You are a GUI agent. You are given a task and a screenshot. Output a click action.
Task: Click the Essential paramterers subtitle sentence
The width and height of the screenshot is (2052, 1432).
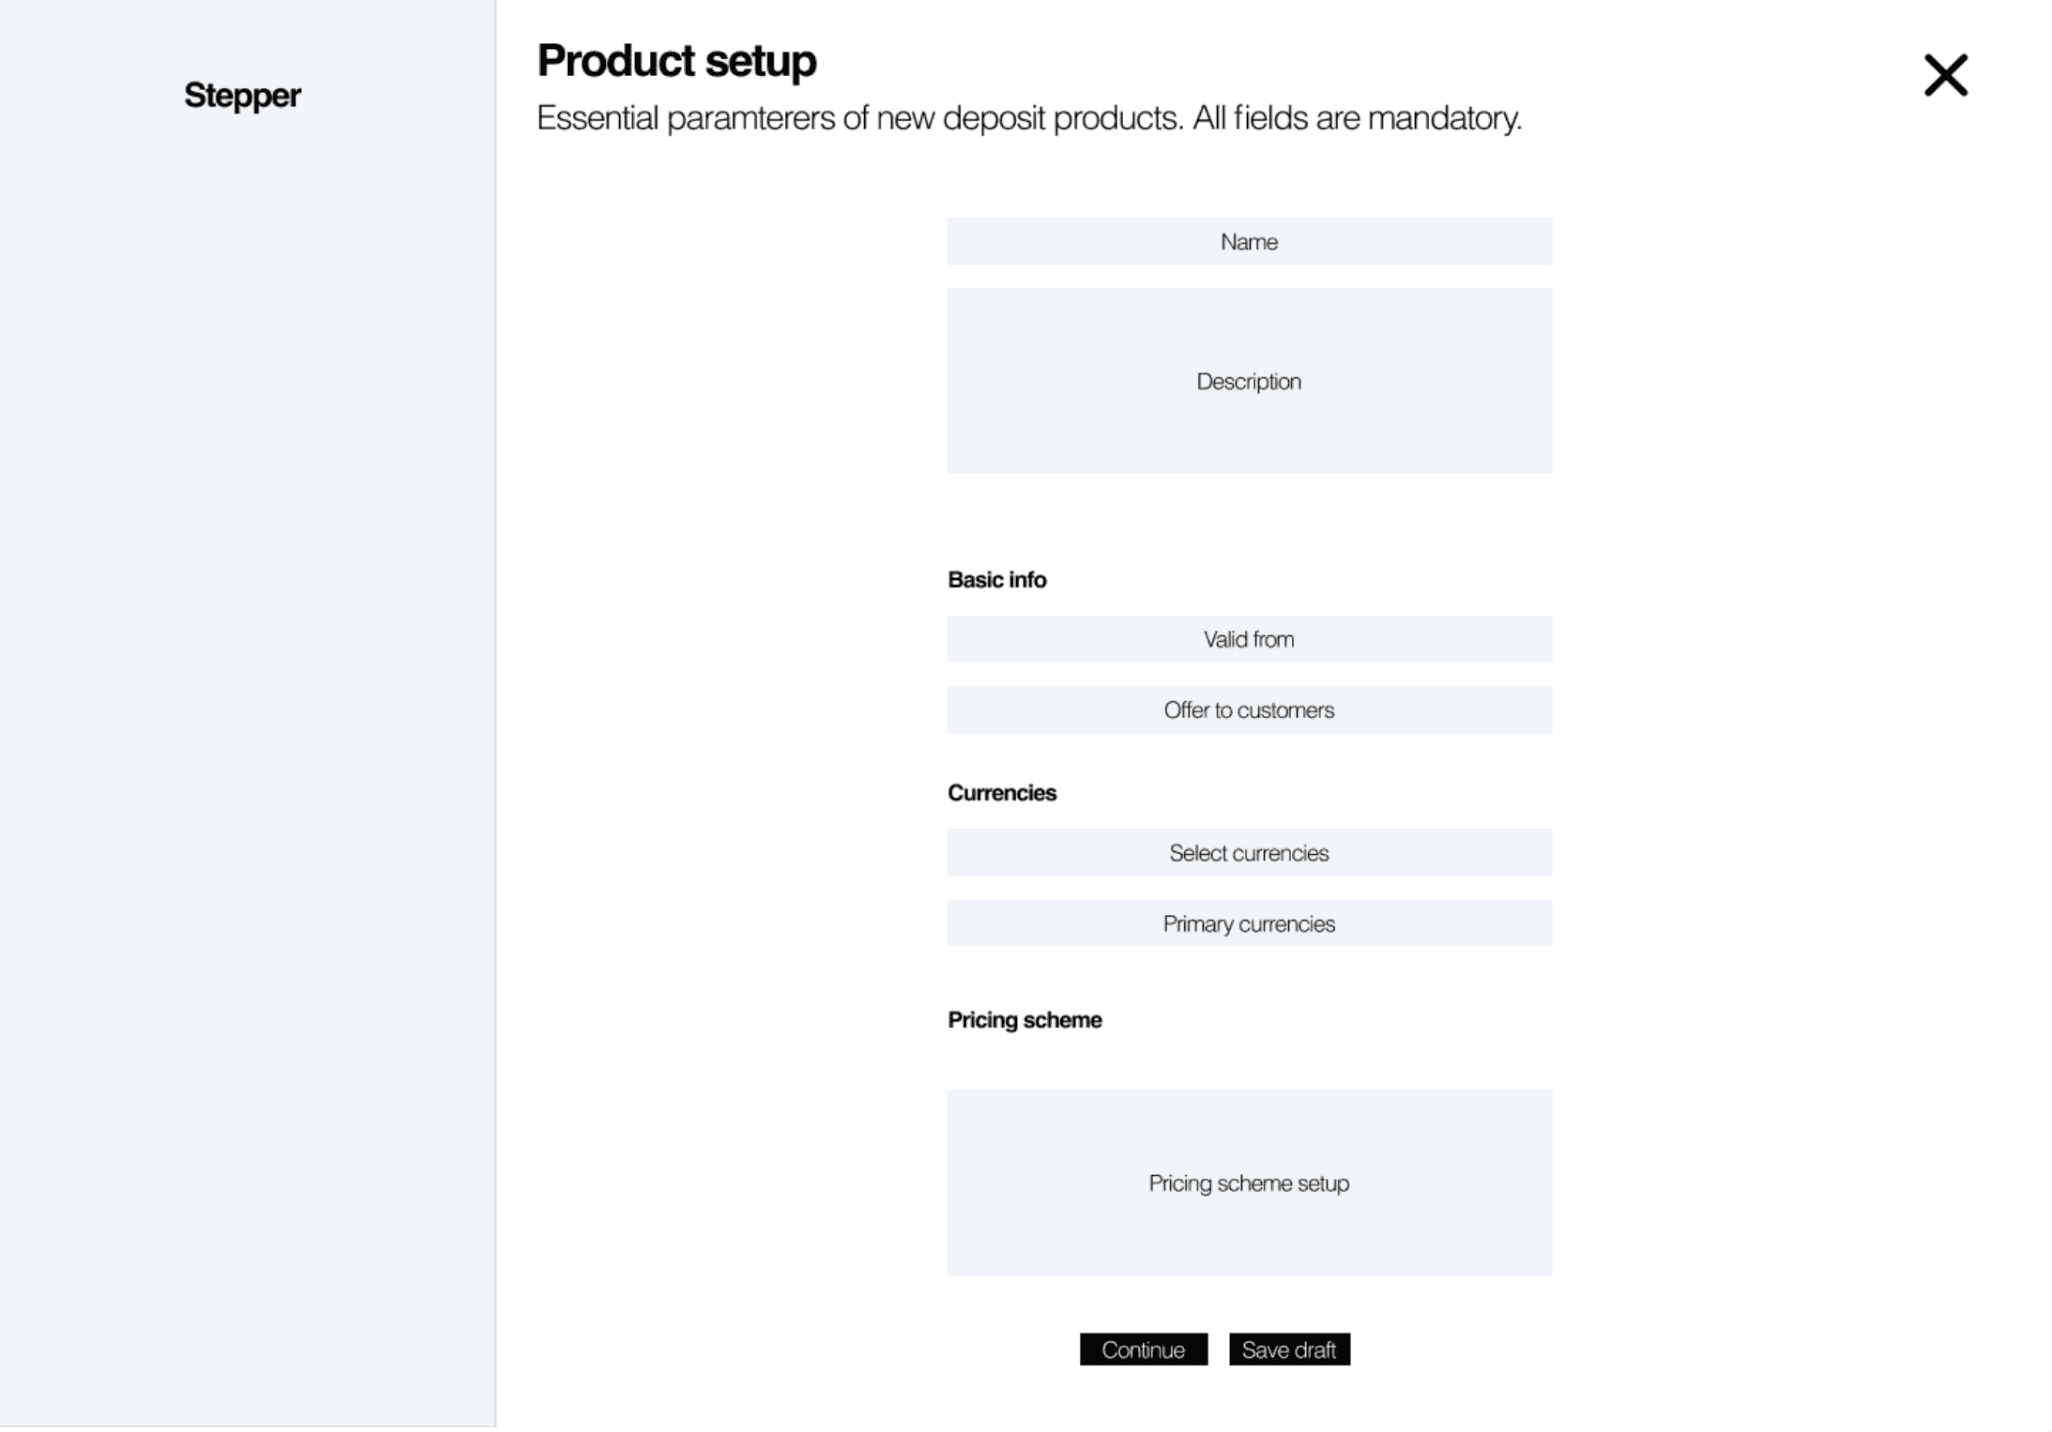pyautogui.click(x=860, y=118)
